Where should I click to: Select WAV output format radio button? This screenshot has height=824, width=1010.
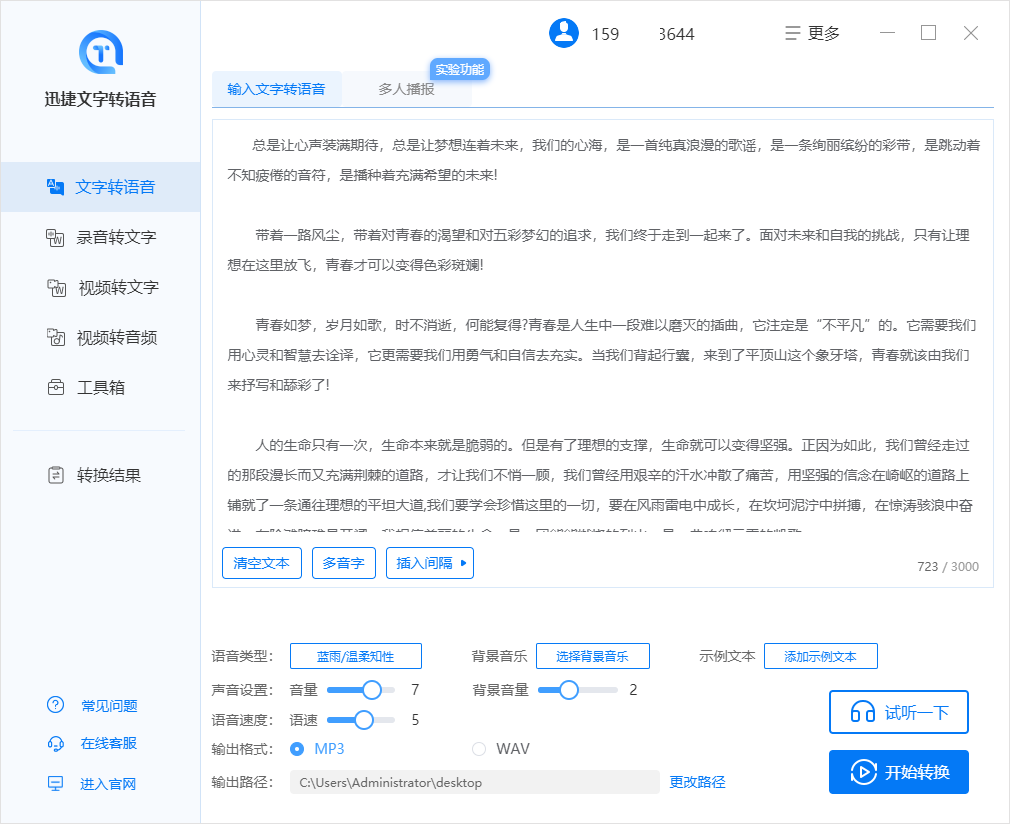point(479,748)
